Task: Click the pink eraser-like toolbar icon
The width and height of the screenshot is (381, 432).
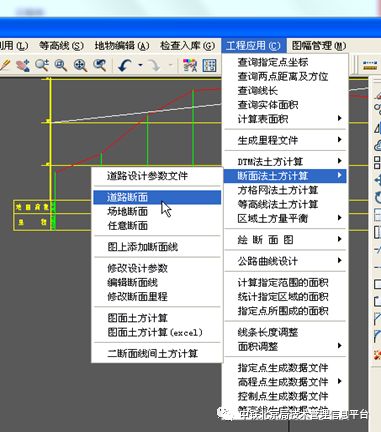Action: pyautogui.click(x=22, y=65)
